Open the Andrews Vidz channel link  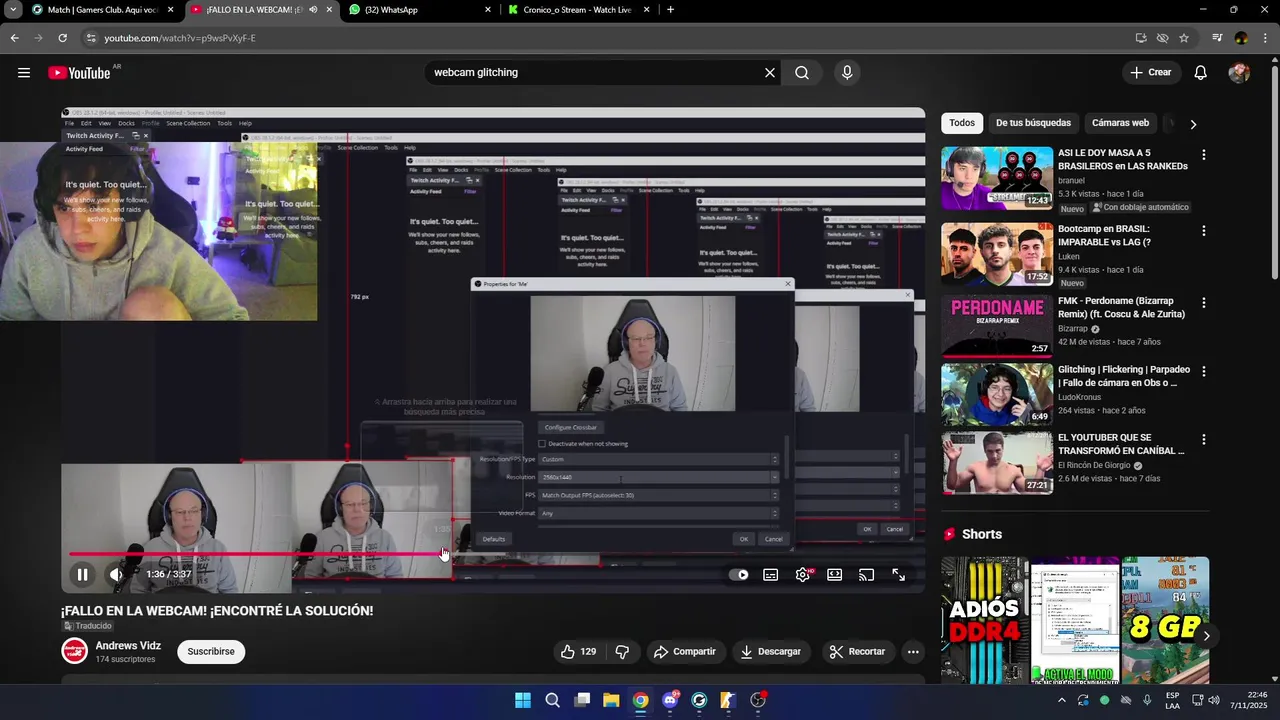point(128,646)
